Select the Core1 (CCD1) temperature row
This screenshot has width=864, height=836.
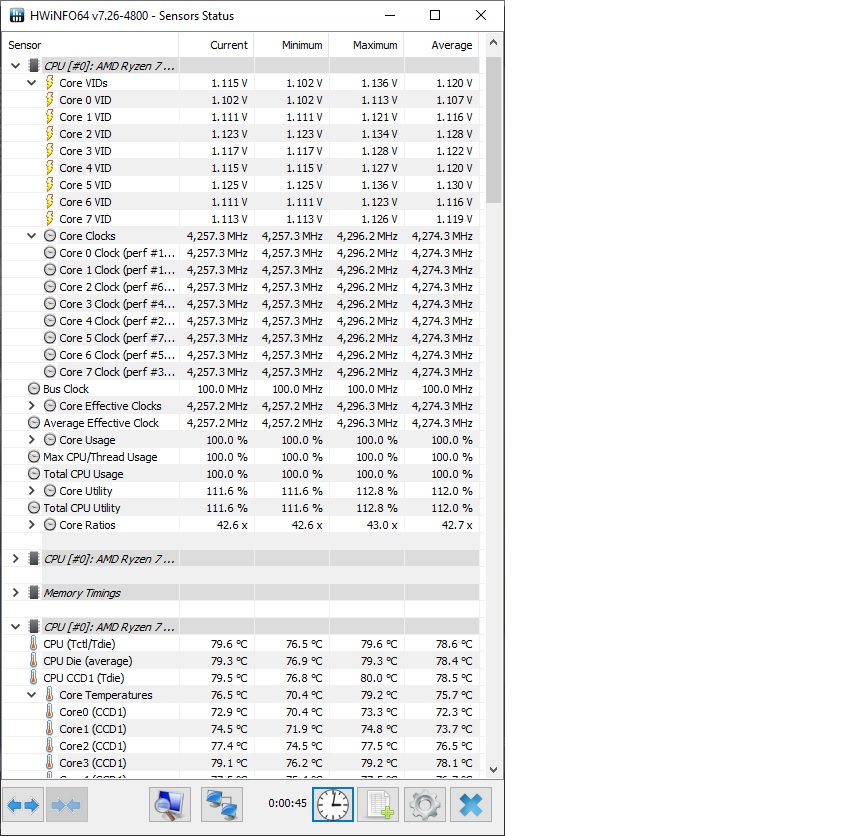(241, 729)
